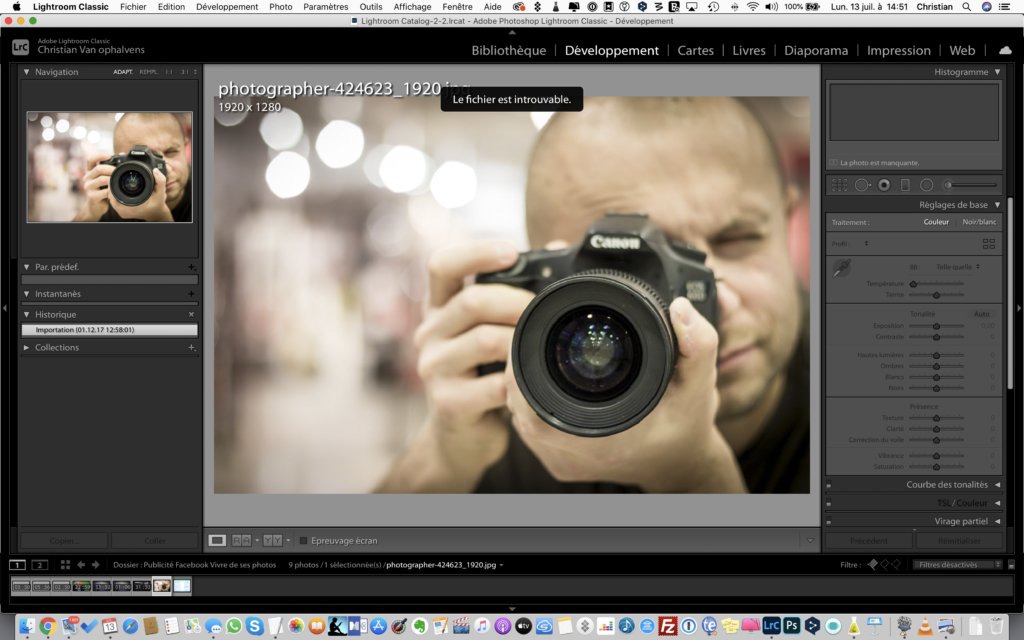1024x640 pixels.
Task: Select the Crop overlay tool icon
Action: pos(839,185)
